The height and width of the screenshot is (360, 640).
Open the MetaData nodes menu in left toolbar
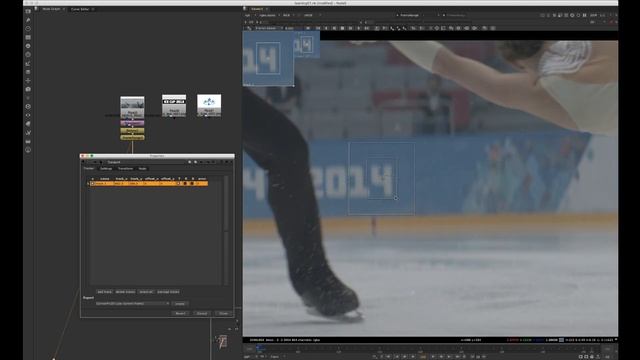tap(28, 124)
